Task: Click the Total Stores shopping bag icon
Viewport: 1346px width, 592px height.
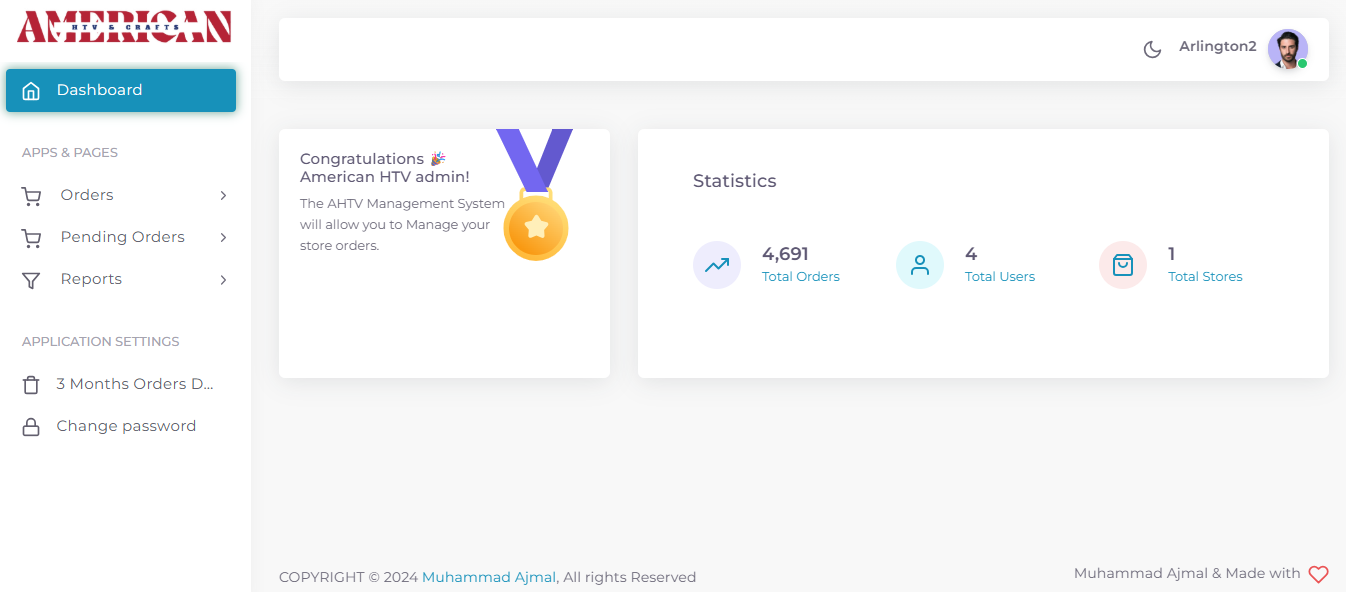Action: pyautogui.click(x=1123, y=265)
